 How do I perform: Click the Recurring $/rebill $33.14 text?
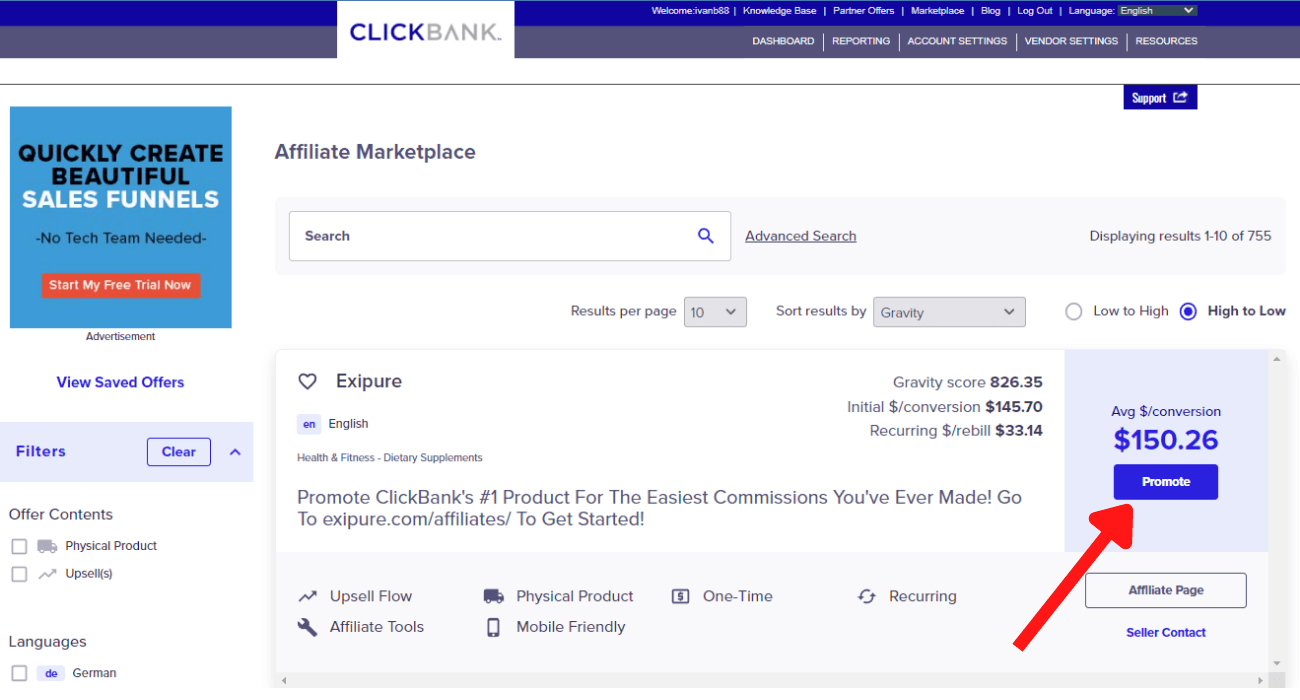click(x=956, y=431)
